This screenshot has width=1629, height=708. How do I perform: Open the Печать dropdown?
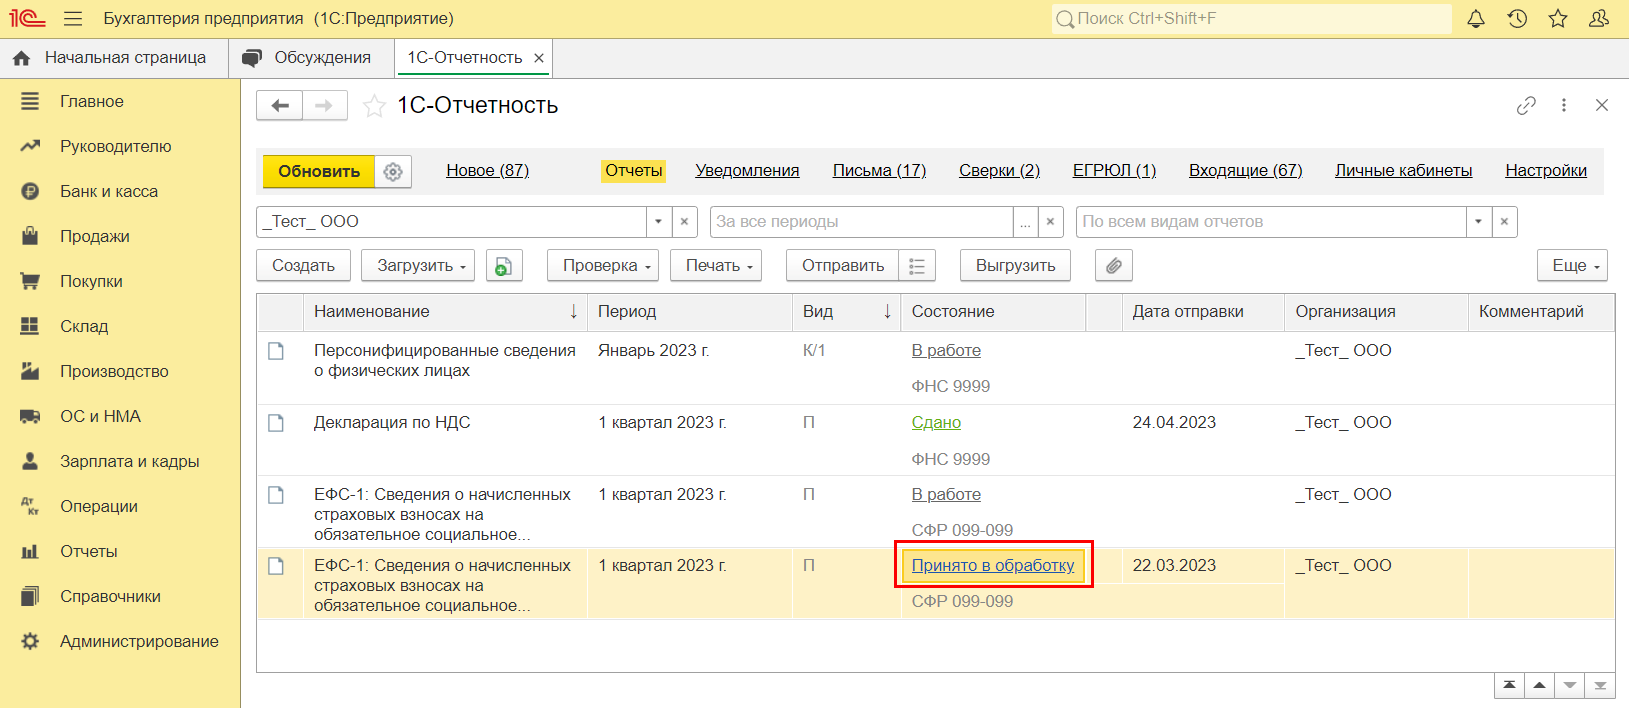point(716,266)
